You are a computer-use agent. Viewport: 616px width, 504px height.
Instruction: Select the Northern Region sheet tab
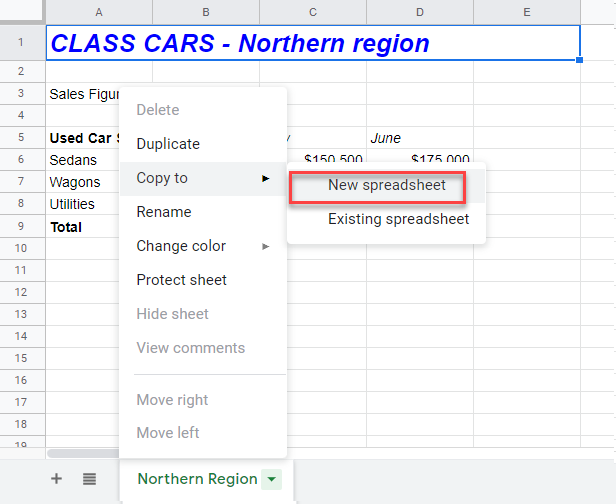coord(197,479)
